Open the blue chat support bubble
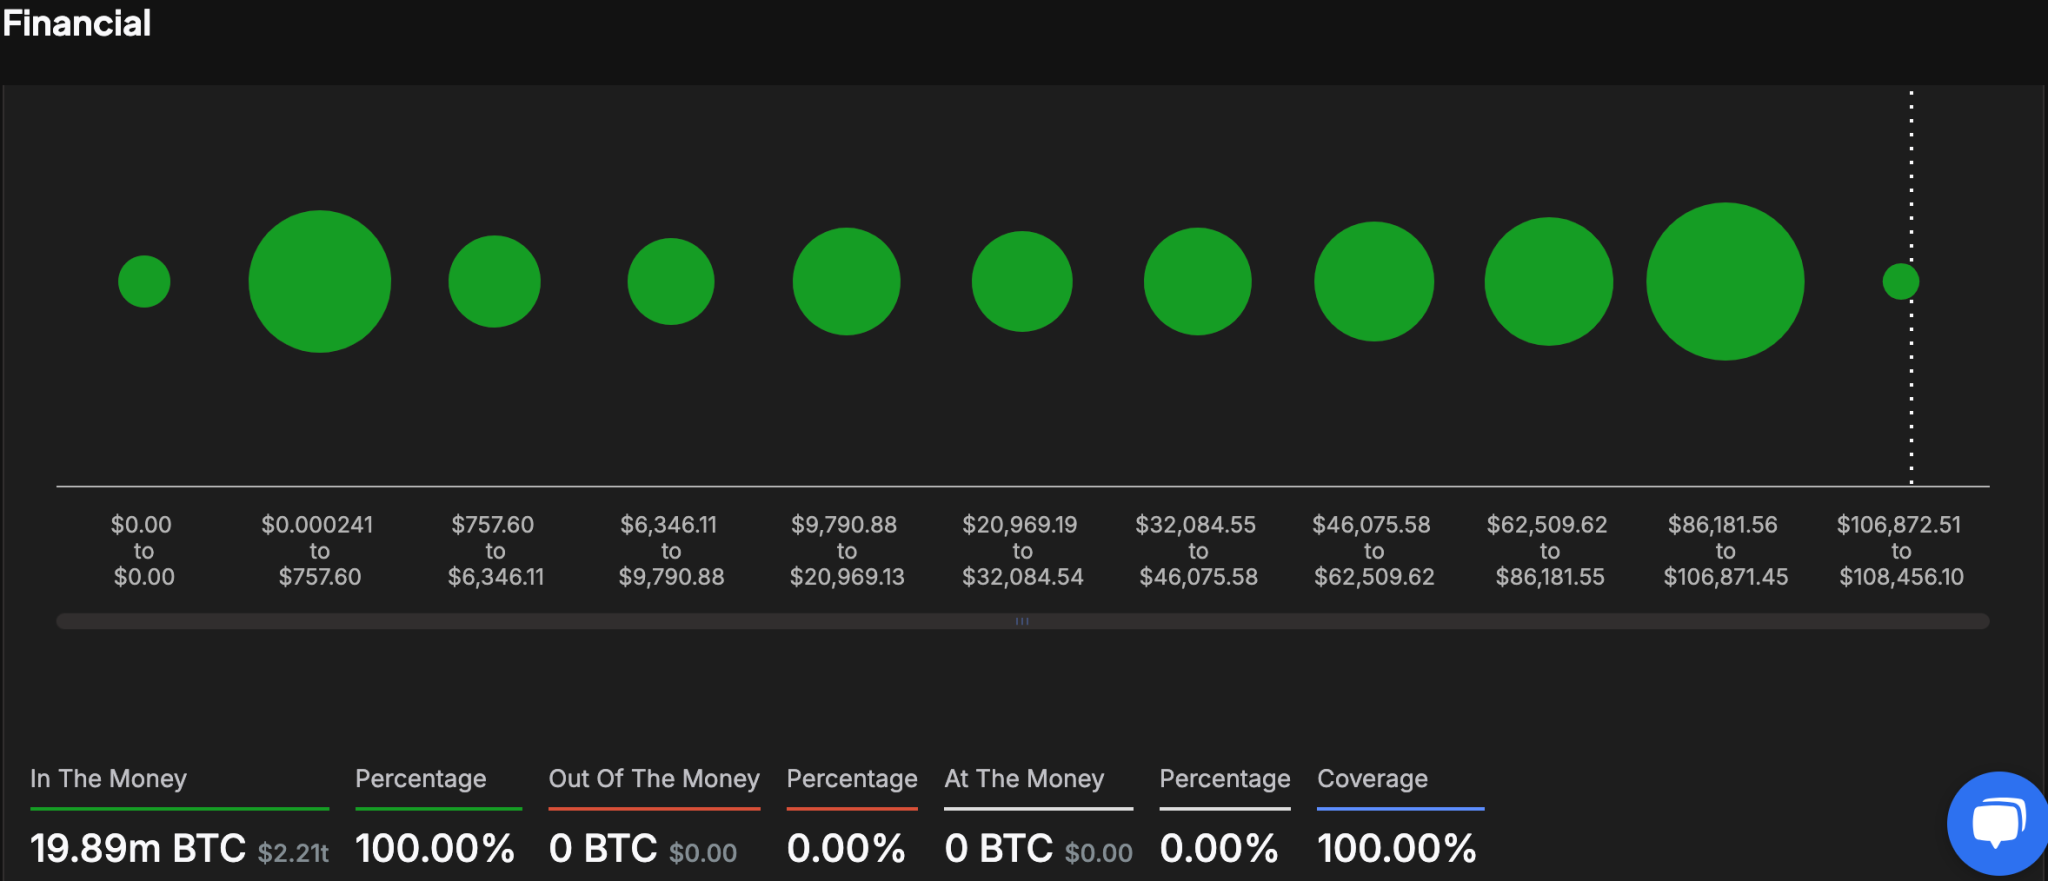Screen dimensions: 2048x881 [1996, 823]
